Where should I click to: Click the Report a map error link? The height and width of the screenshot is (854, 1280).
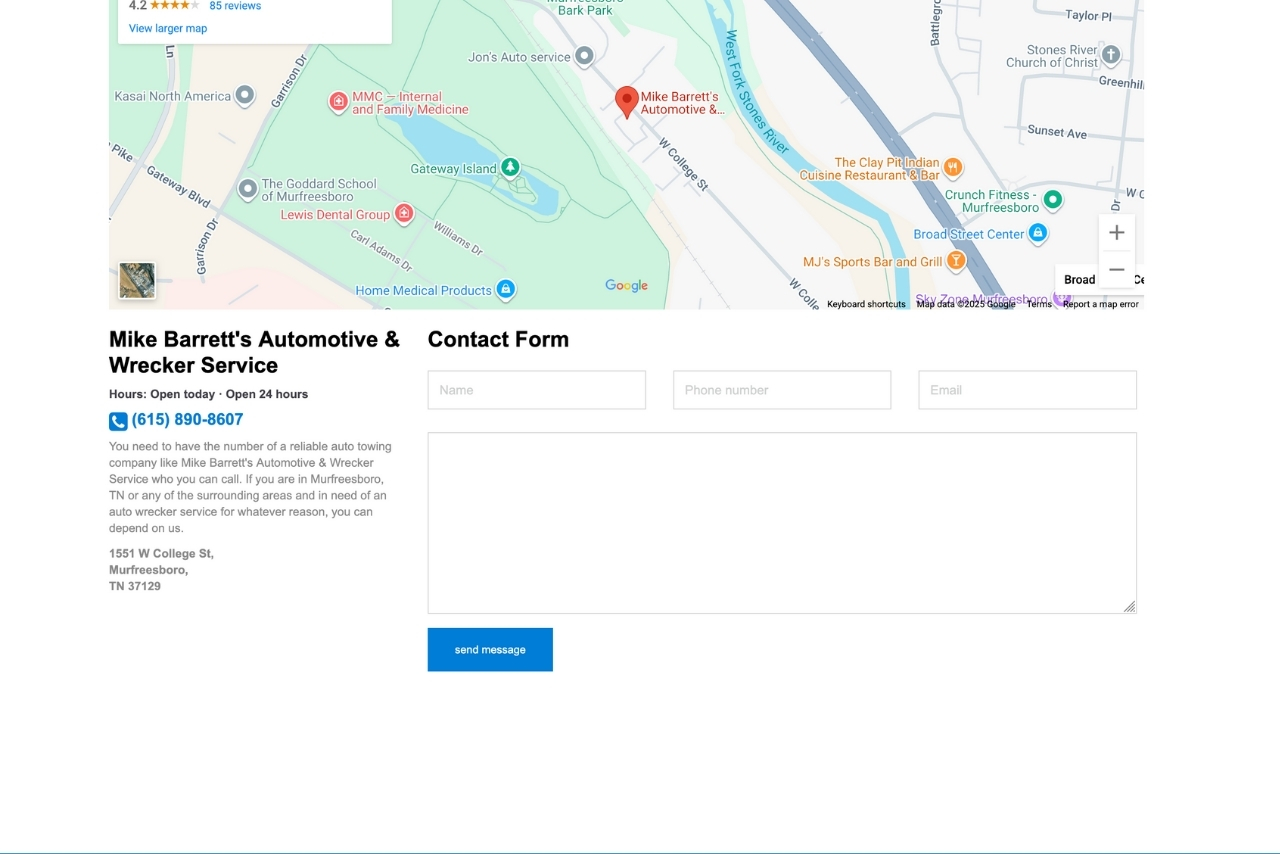pyautogui.click(x=1100, y=304)
